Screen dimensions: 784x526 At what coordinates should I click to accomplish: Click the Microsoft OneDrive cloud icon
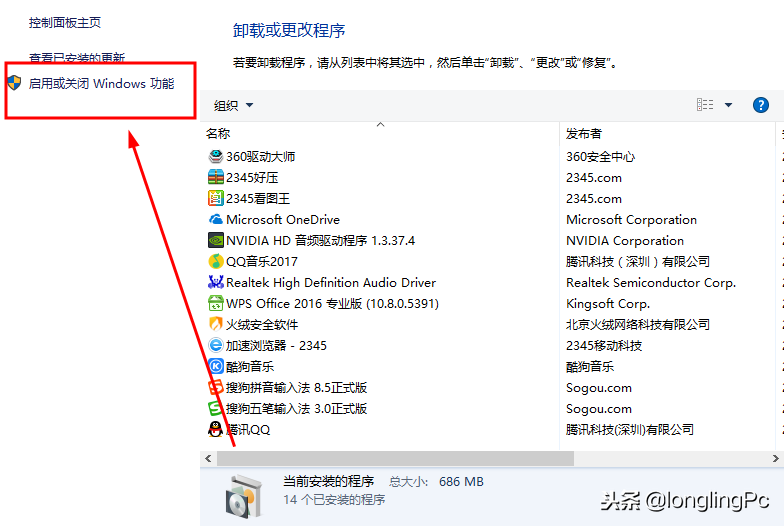click(215, 219)
